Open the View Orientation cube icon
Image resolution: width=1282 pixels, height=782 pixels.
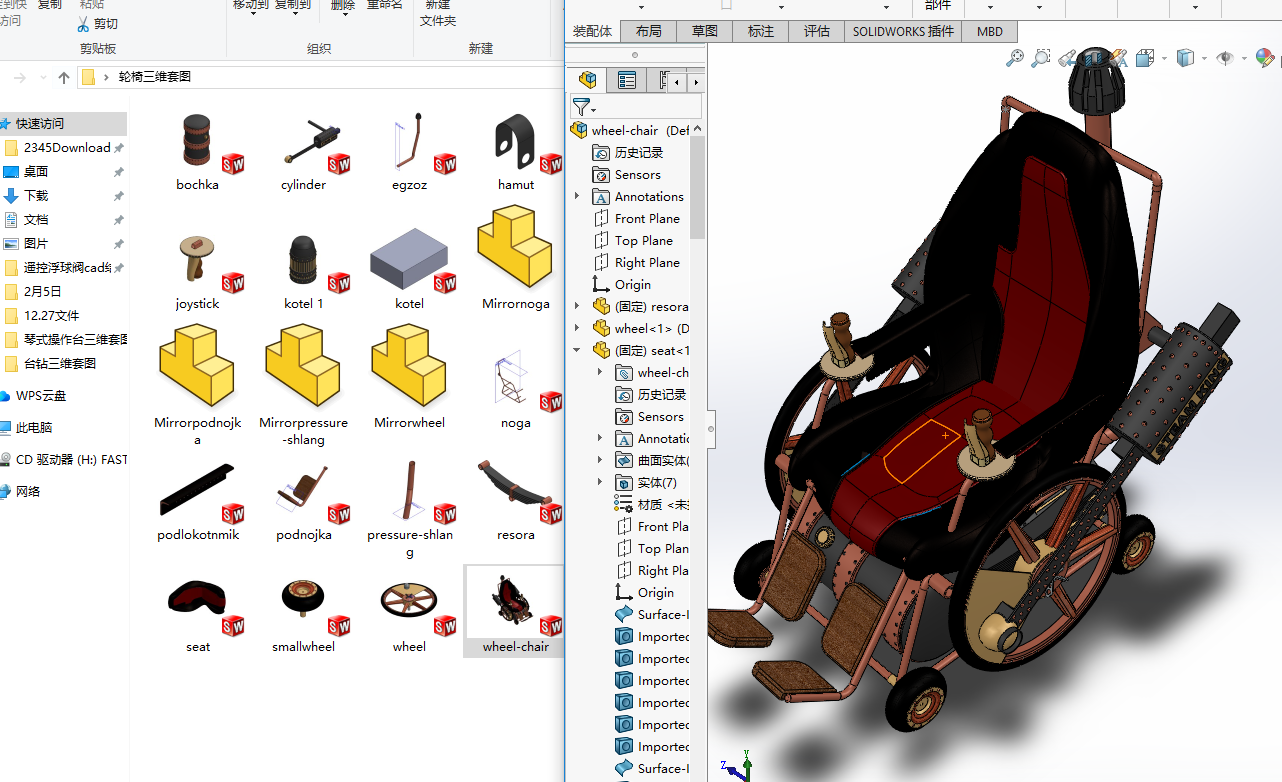click(x=1145, y=58)
